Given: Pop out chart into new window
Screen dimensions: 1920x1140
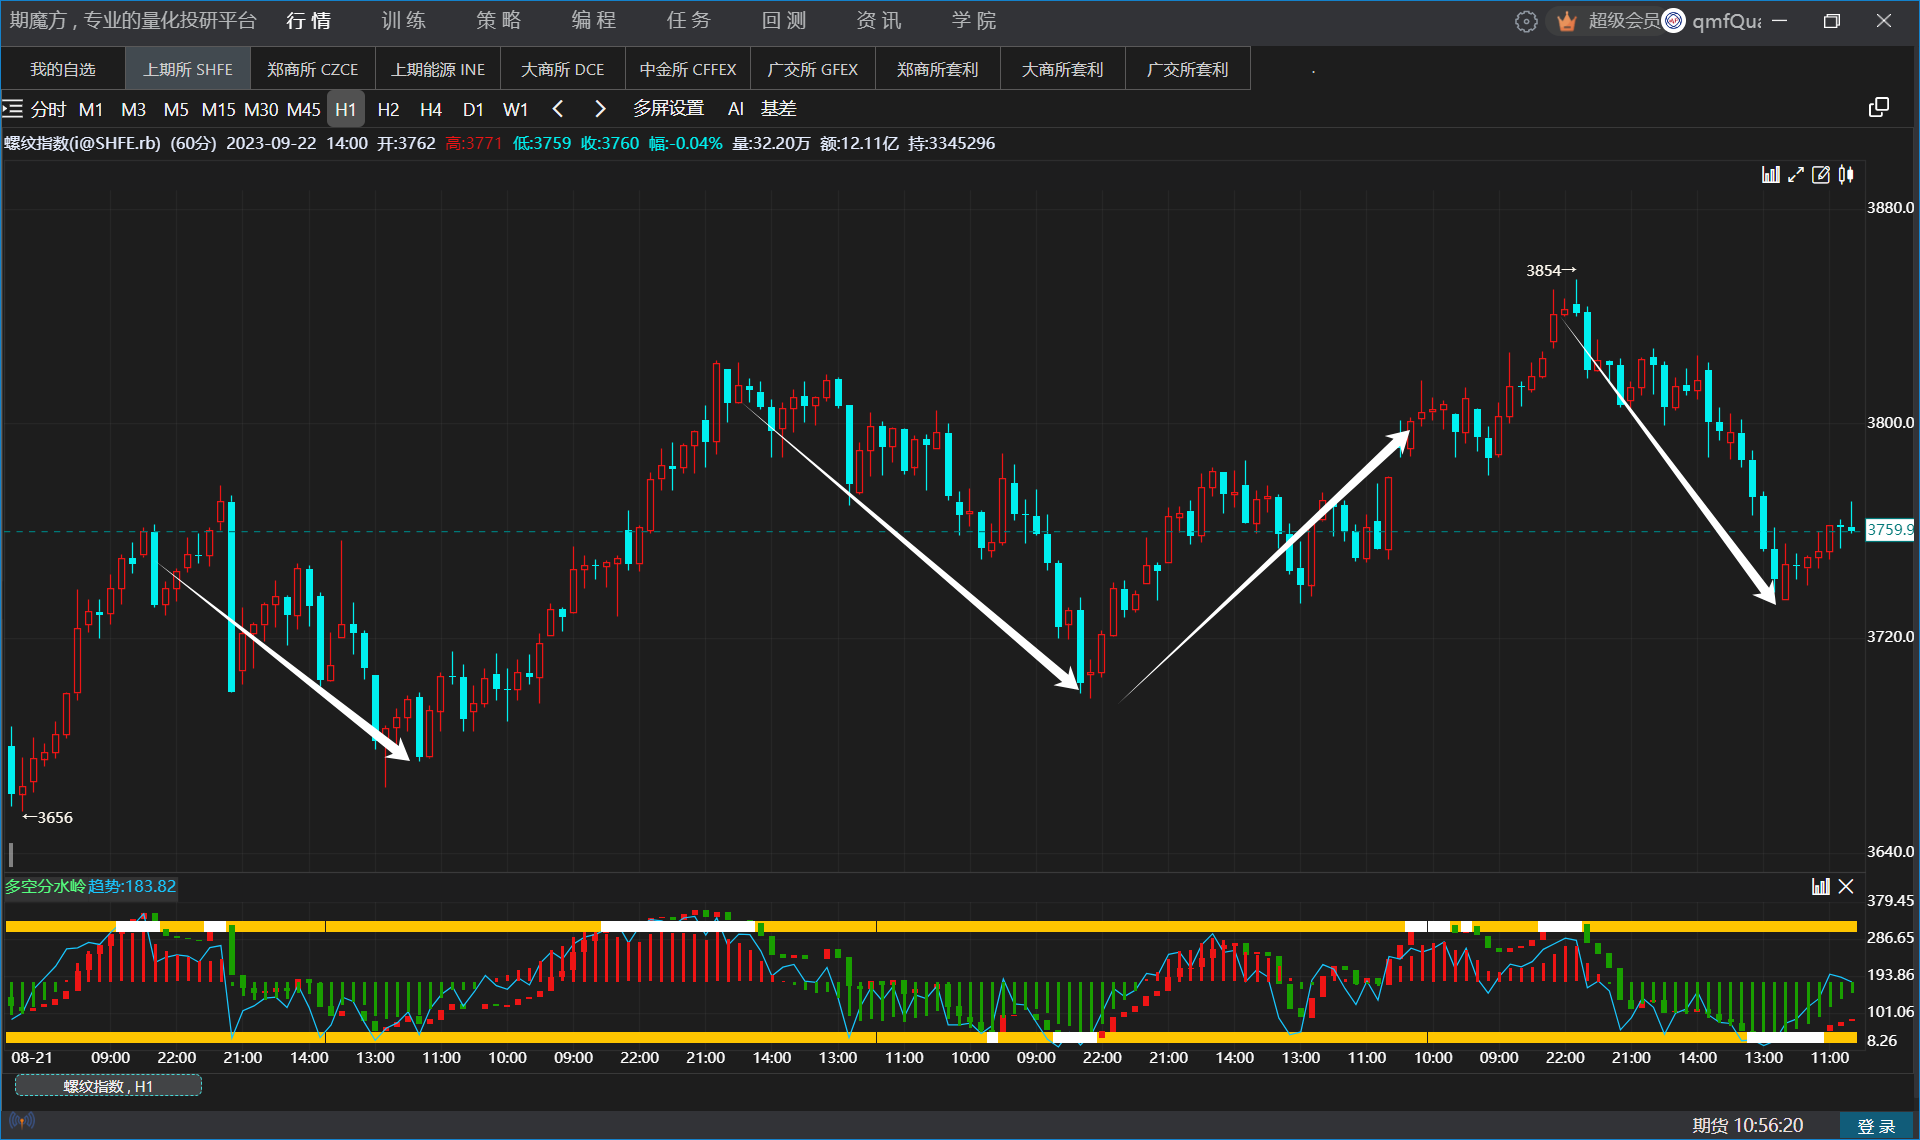Looking at the screenshot, I should tap(1879, 108).
